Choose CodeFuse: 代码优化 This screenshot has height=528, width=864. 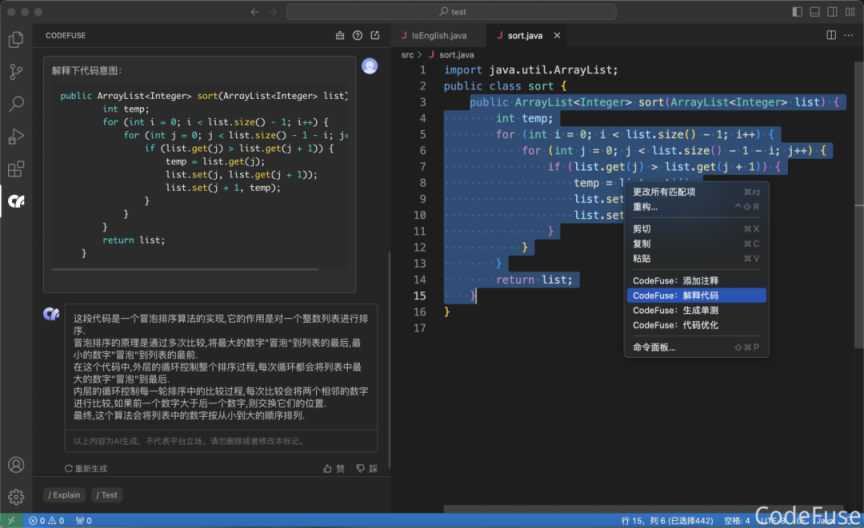[x=696, y=325]
